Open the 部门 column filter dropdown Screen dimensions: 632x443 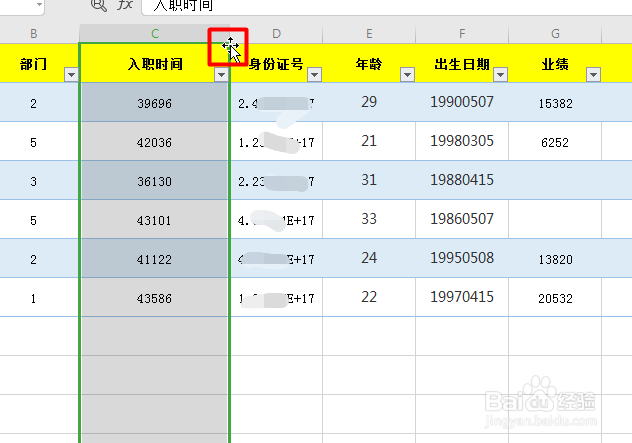tap(71, 75)
